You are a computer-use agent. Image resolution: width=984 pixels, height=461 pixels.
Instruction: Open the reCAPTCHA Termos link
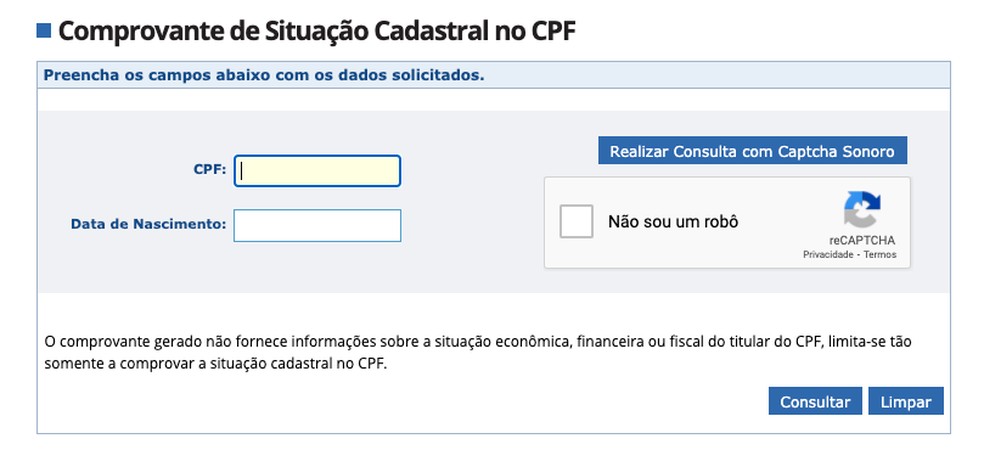coord(880,255)
